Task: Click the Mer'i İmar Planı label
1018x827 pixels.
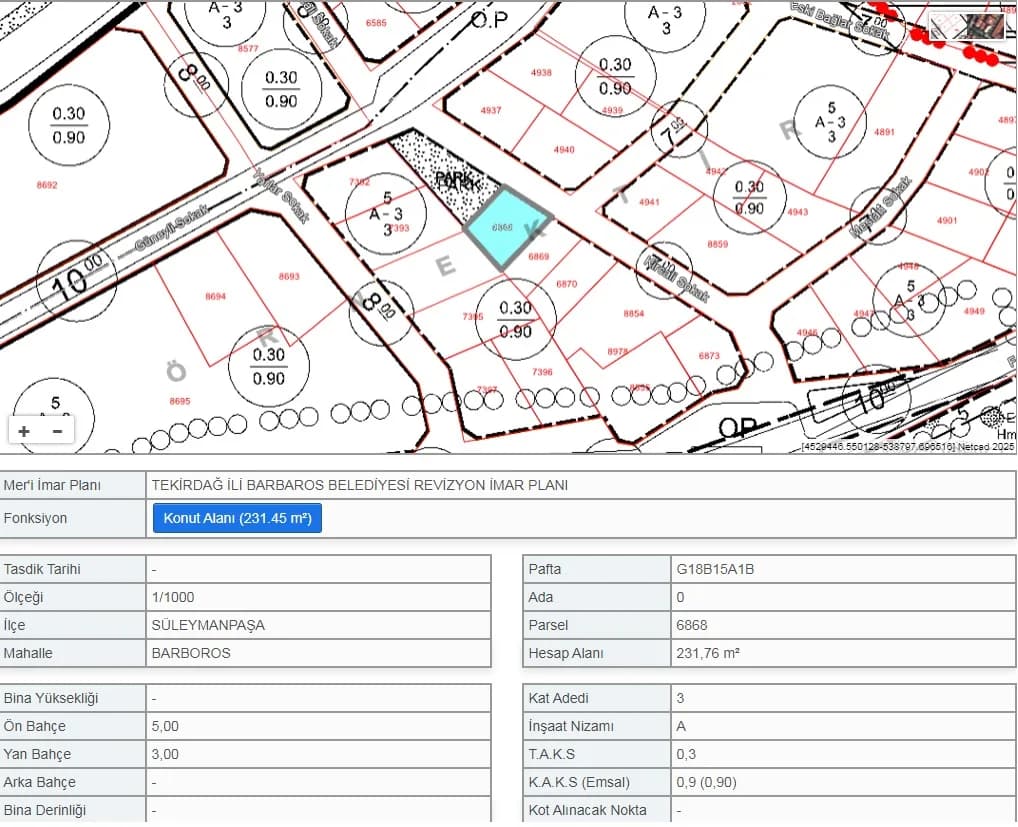Action: [52, 485]
